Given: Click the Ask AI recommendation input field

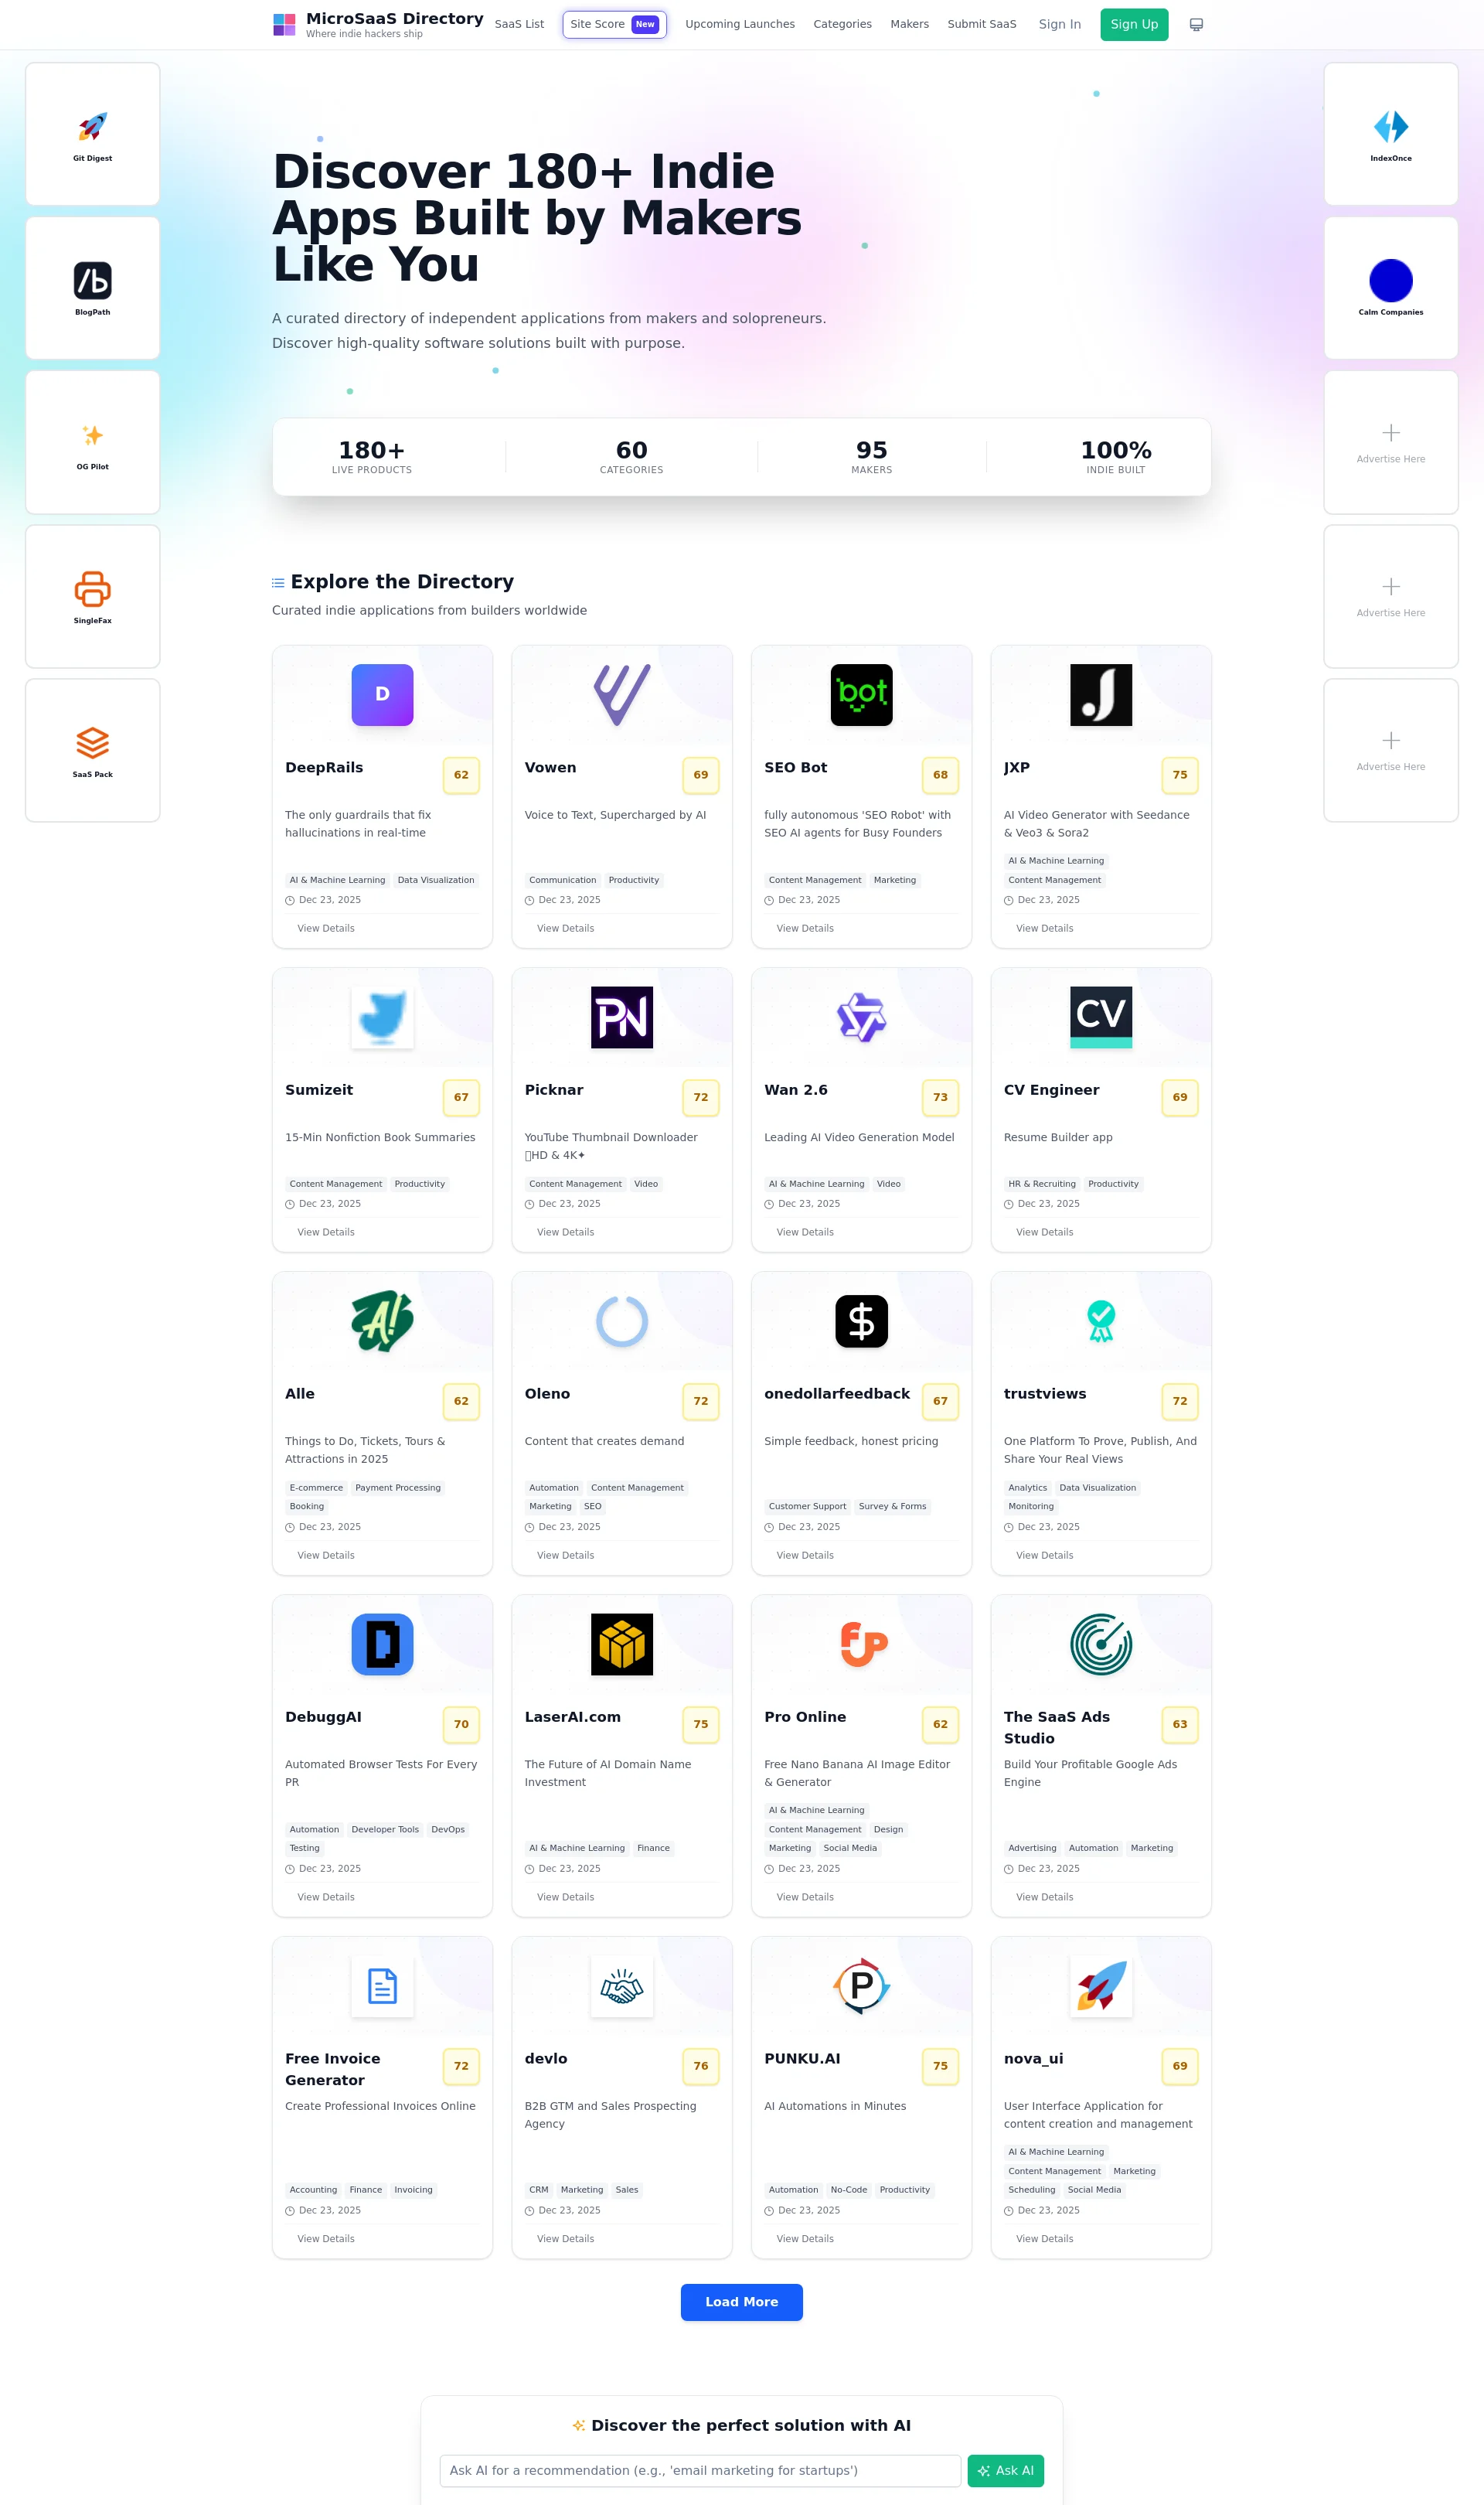Looking at the screenshot, I should tap(700, 2470).
